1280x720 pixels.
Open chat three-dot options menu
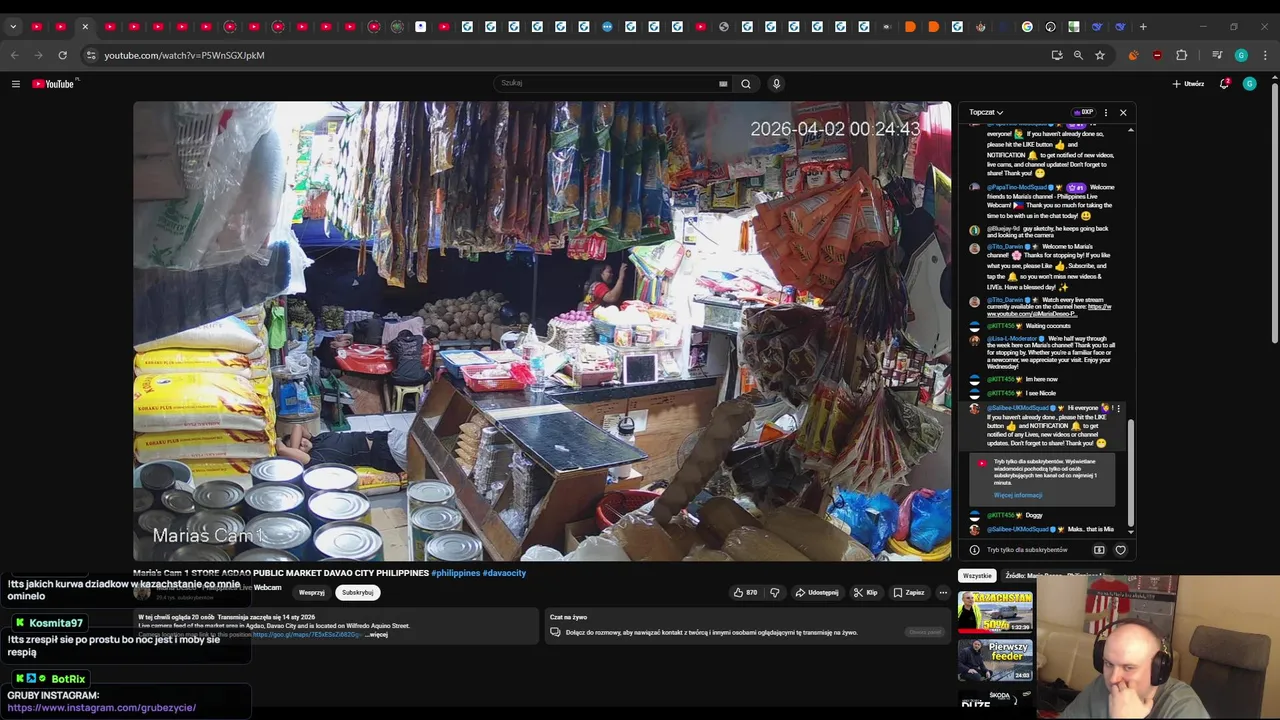(1105, 112)
